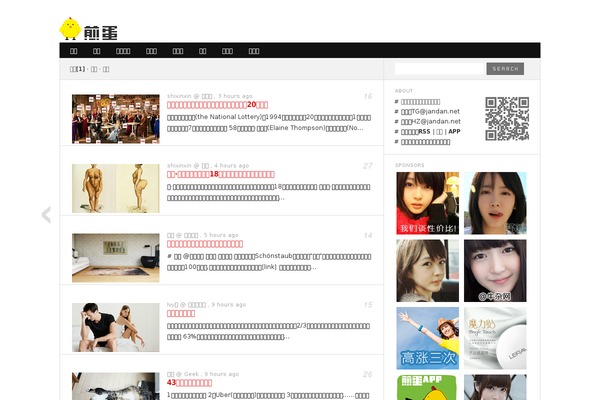Open the 魔力贴 Magic Touch sponsor ad

pos(495,338)
